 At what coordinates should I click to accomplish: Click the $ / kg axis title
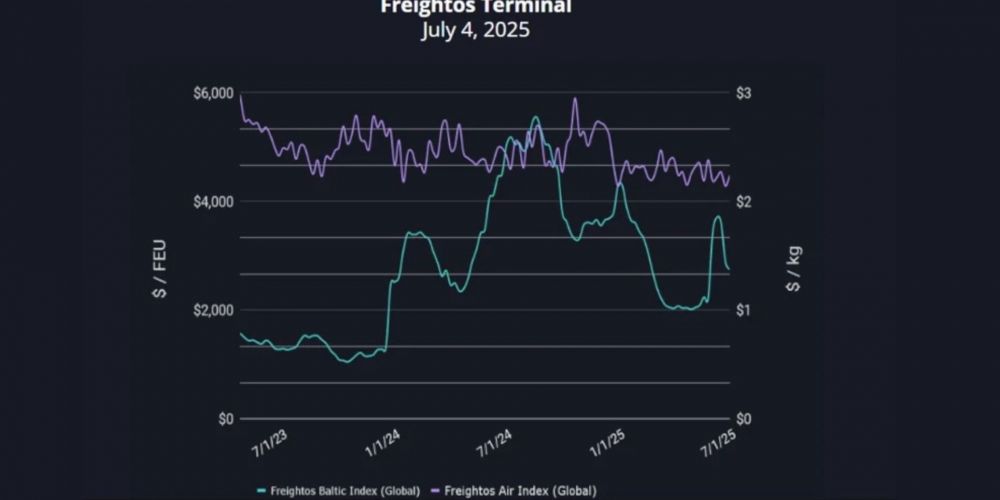[x=793, y=268]
